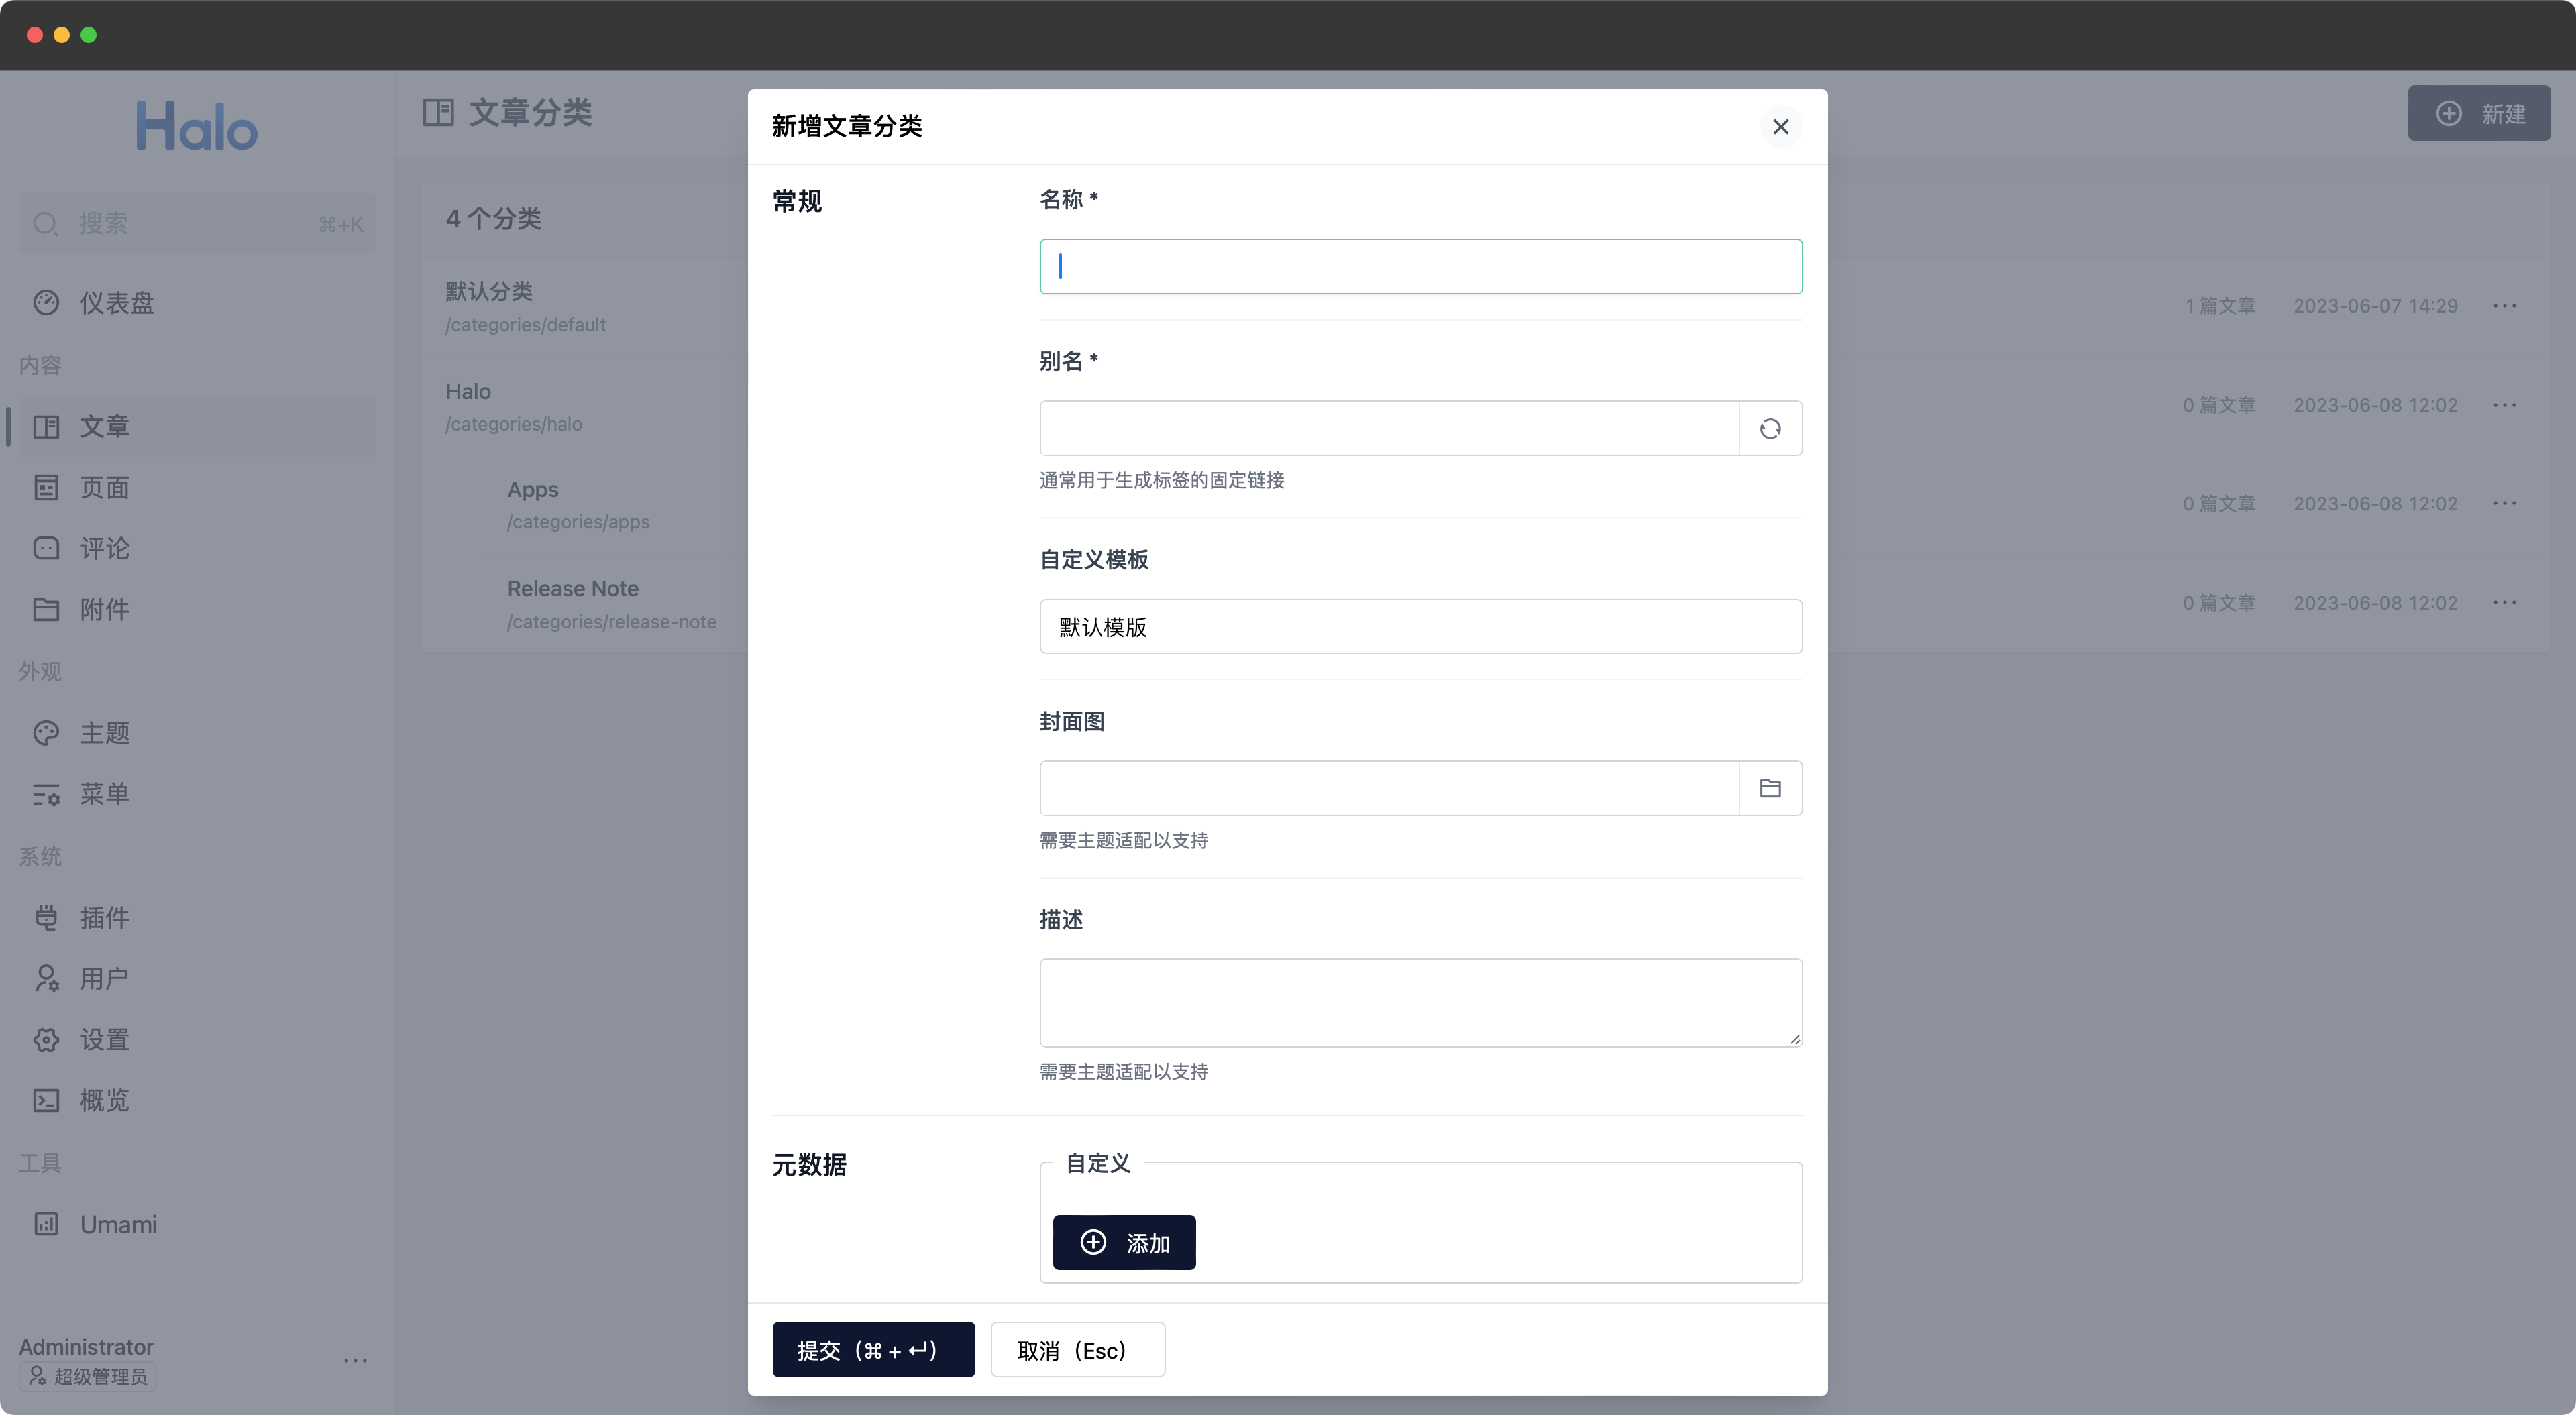Open more options for Apps category row
Image resolution: width=2576 pixels, height=1415 pixels.
pyautogui.click(x=2504, y=503)
